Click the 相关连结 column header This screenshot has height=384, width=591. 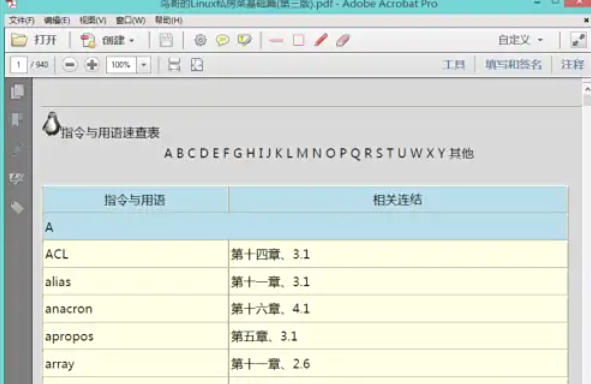point(398,200)
